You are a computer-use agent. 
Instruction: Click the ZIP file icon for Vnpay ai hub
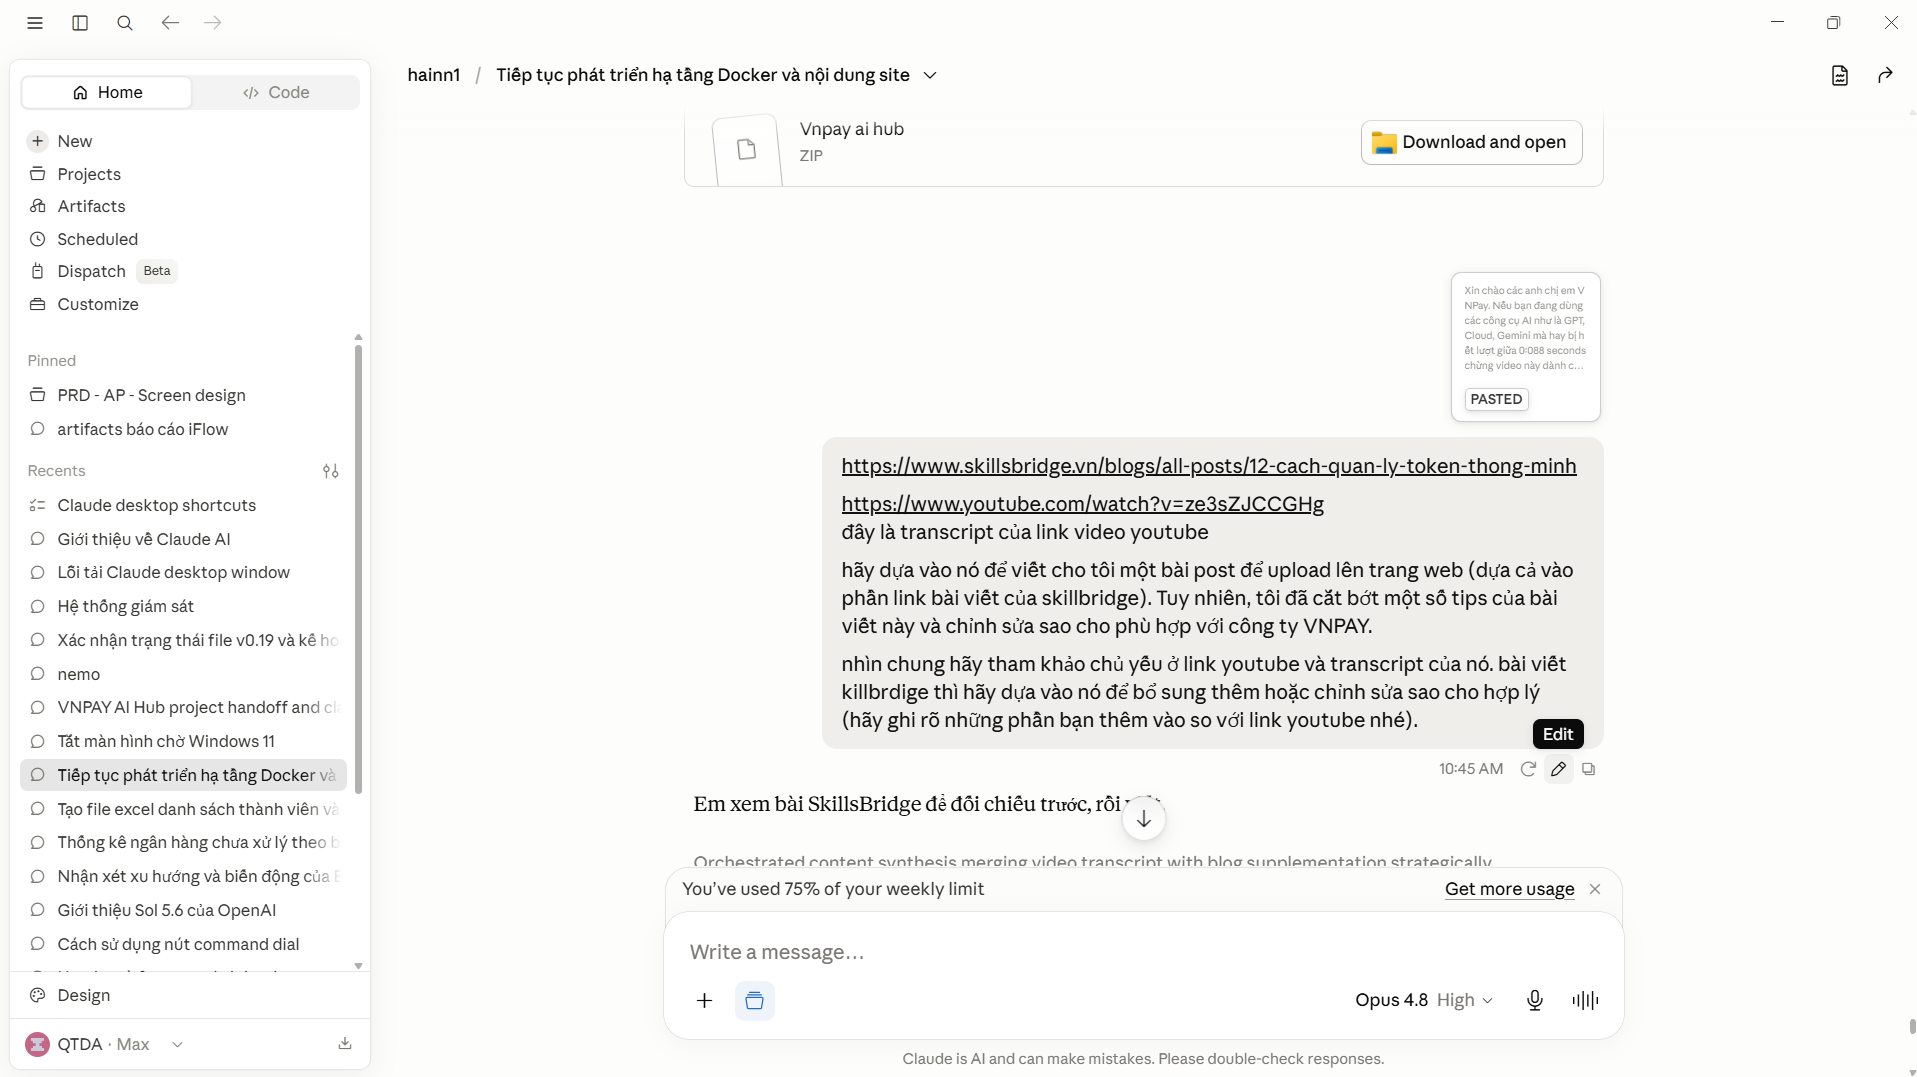tap(746, 150)
